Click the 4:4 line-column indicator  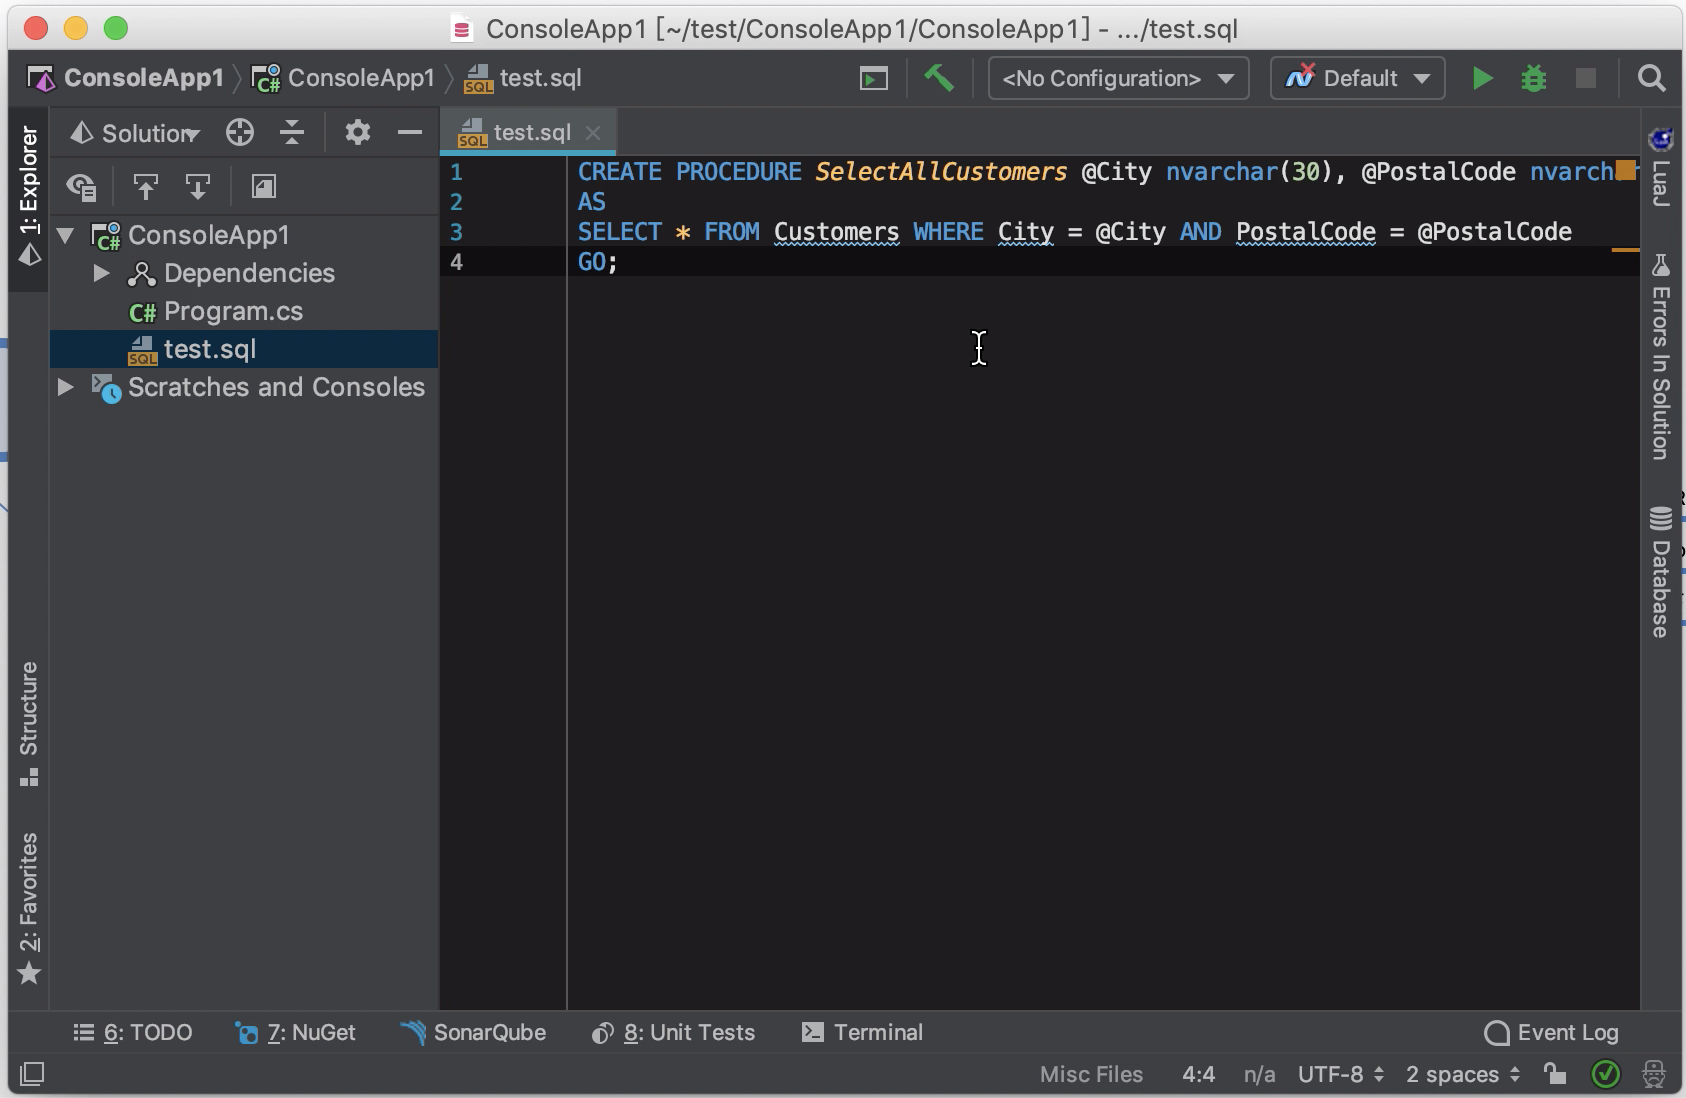pos(1198,1074)
